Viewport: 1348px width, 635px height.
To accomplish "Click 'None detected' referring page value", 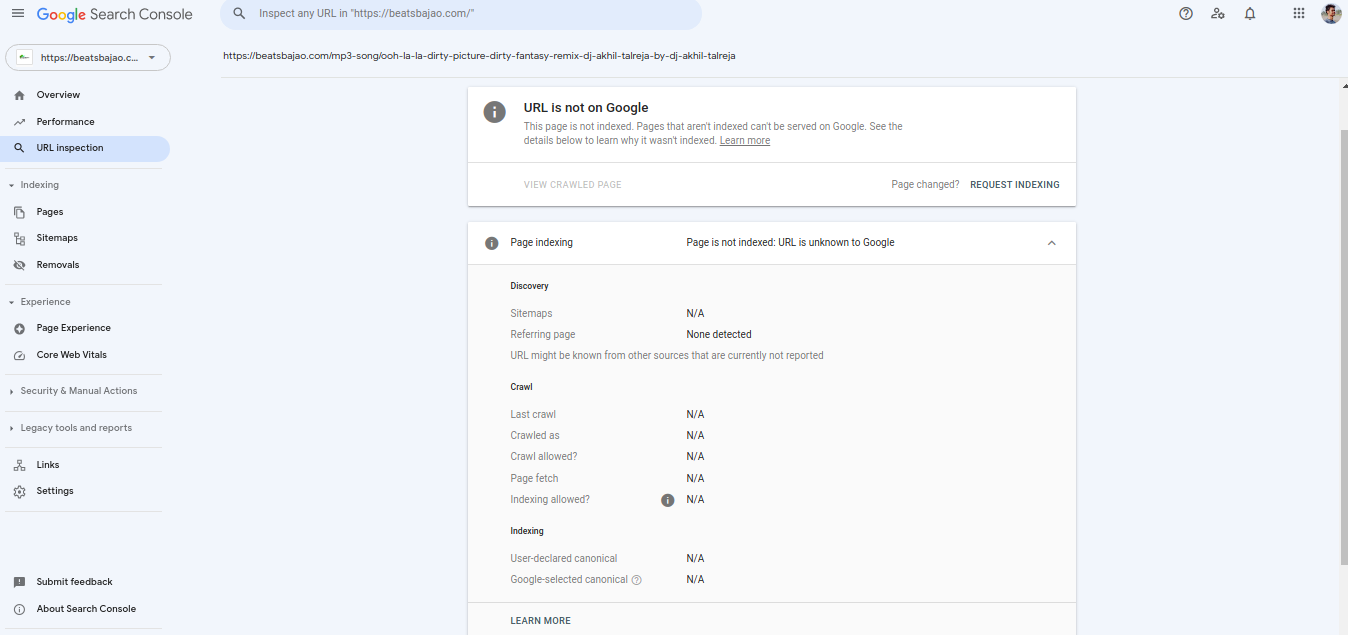I will click(719, 335).
